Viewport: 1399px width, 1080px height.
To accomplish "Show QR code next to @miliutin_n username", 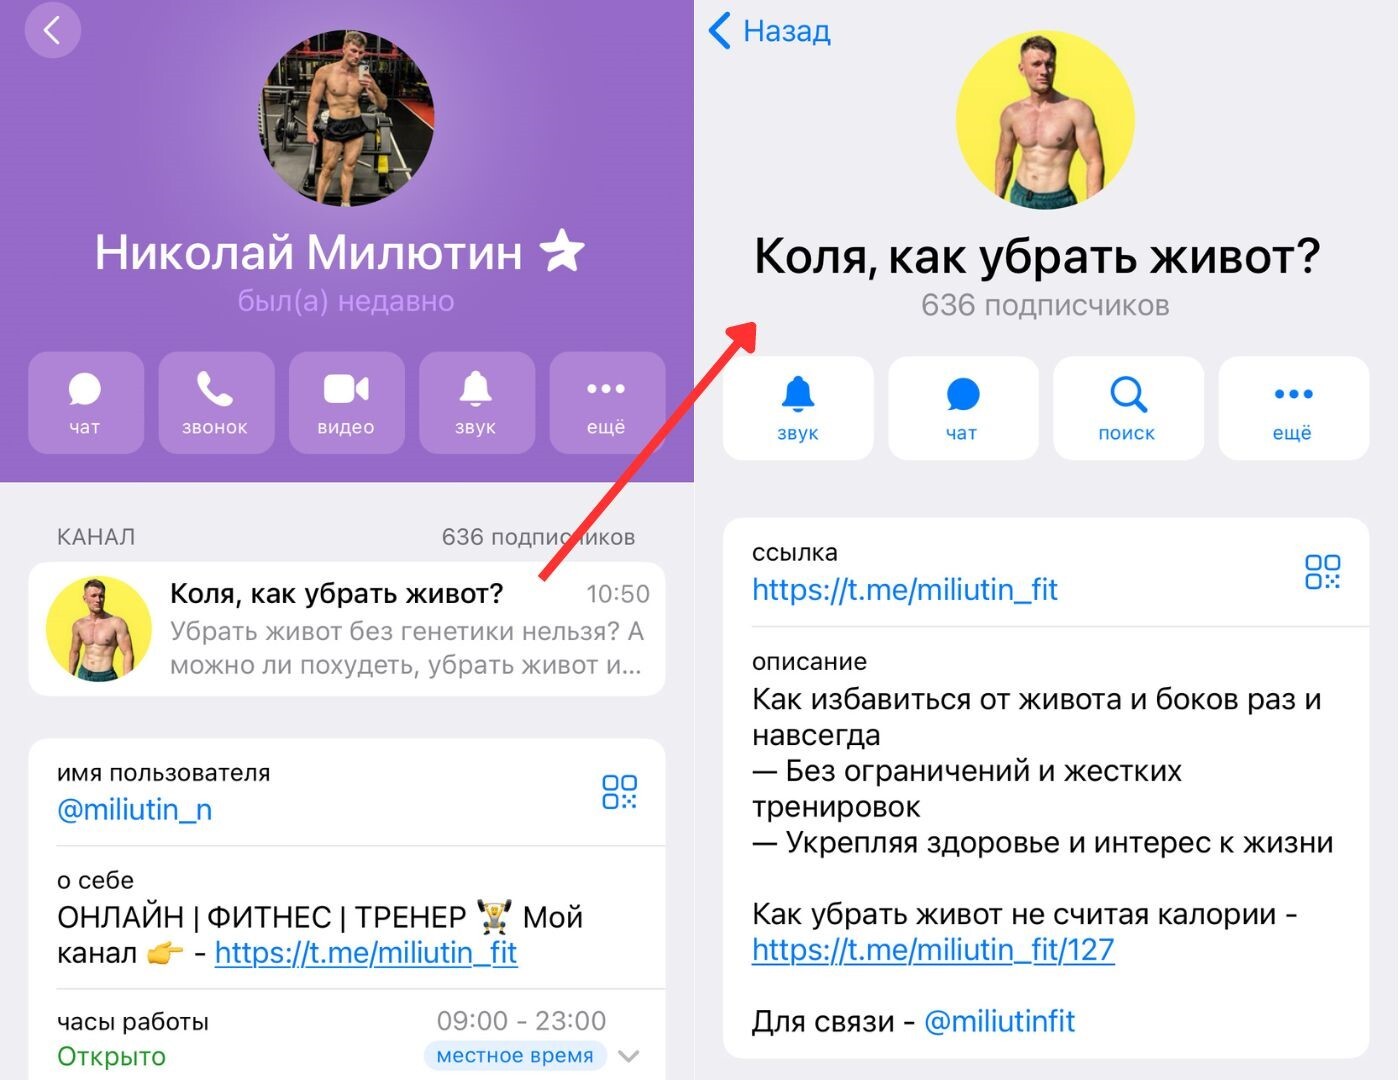I will (619, 792).
